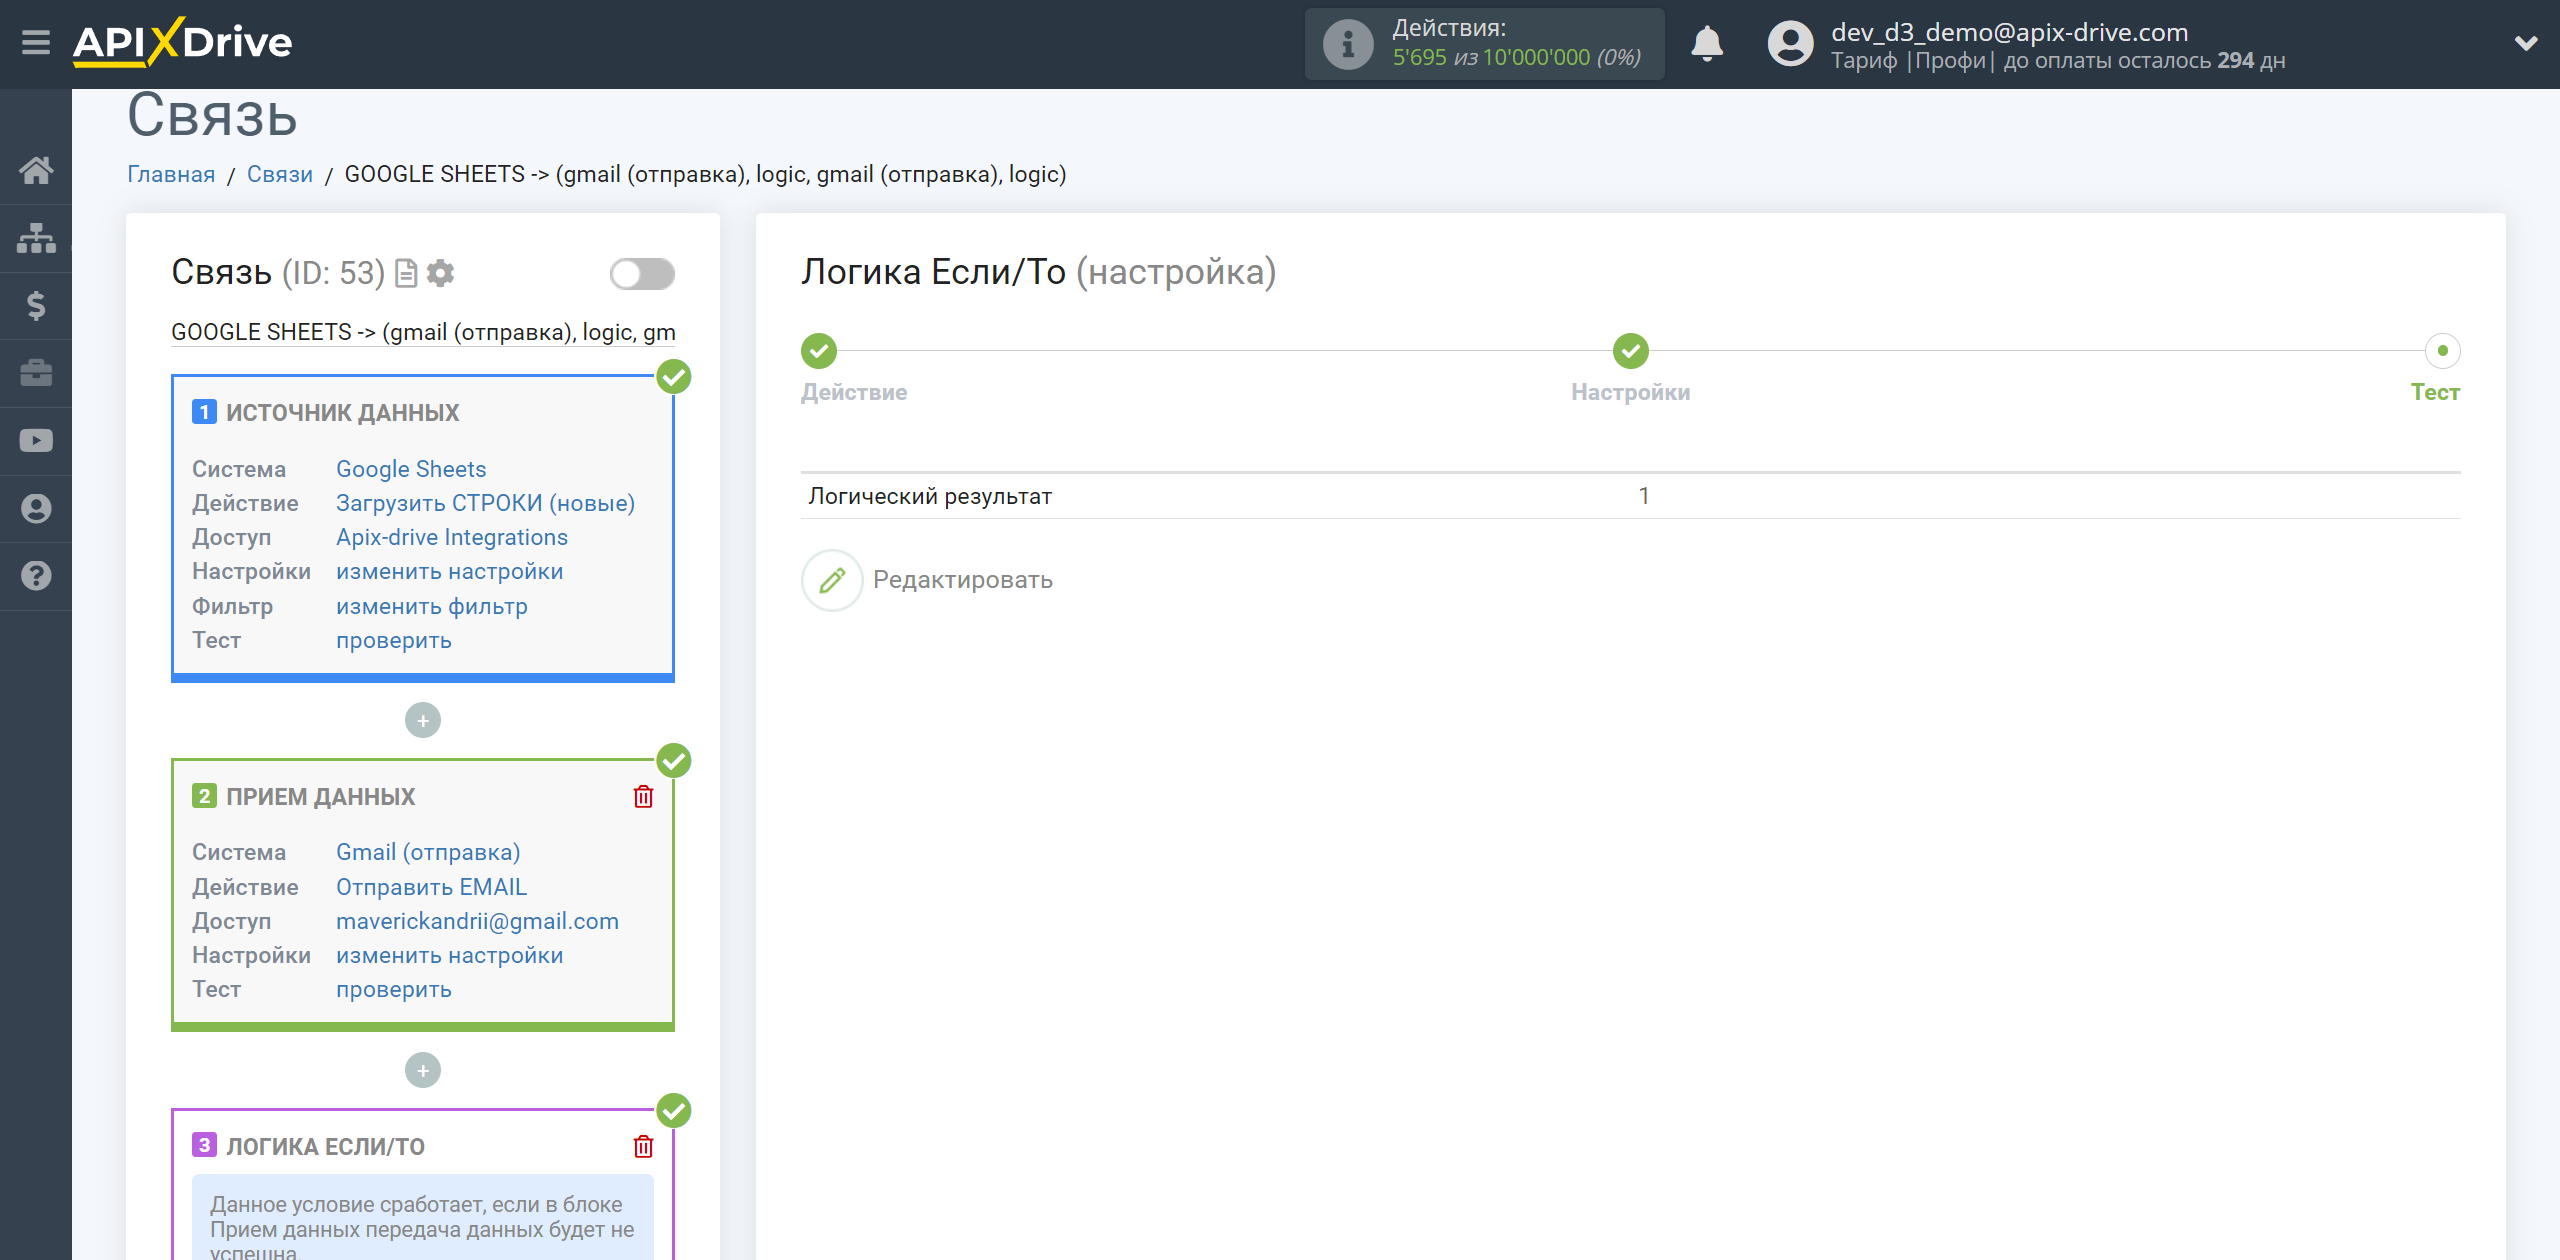
Task: Add step after the data source block
Action: tap(423, 720)
